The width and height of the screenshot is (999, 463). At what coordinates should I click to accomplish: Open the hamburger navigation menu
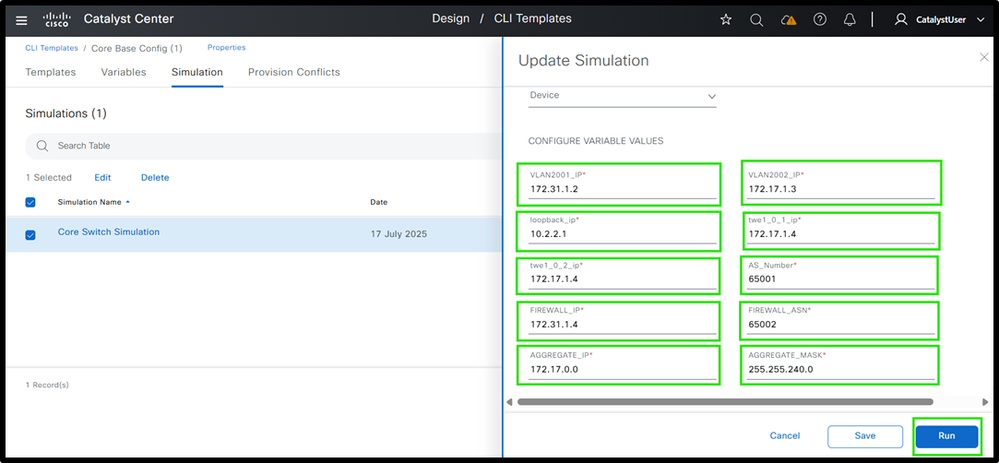coord(22,20)
